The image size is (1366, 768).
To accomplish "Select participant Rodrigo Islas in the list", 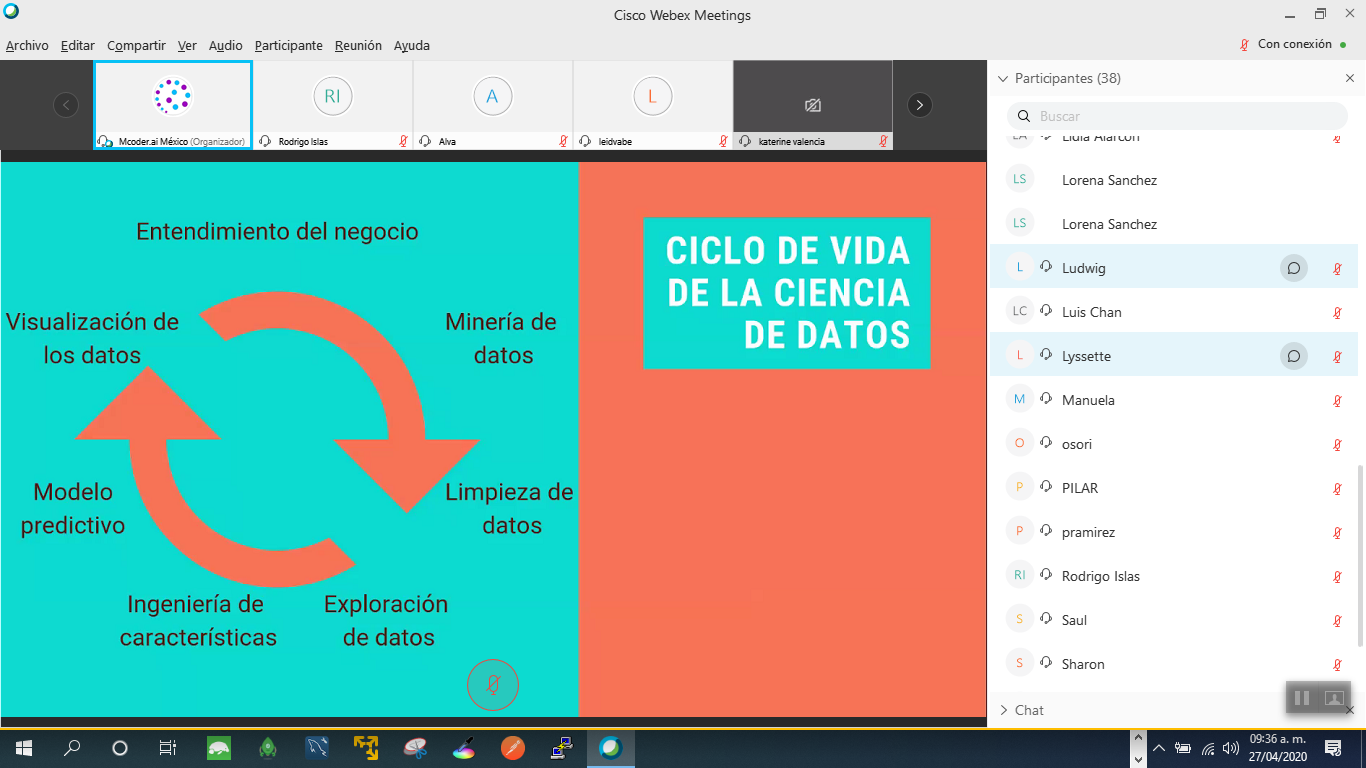I will point(1100,576).
